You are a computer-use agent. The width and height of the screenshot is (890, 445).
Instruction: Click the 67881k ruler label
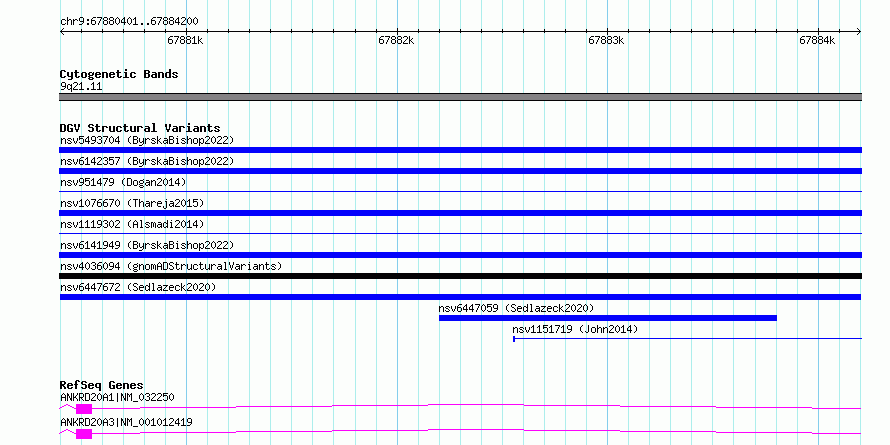pos(186,40)
